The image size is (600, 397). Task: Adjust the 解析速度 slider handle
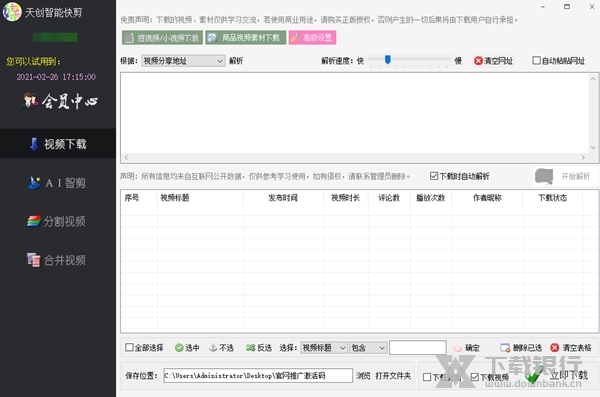coord(388,59)
